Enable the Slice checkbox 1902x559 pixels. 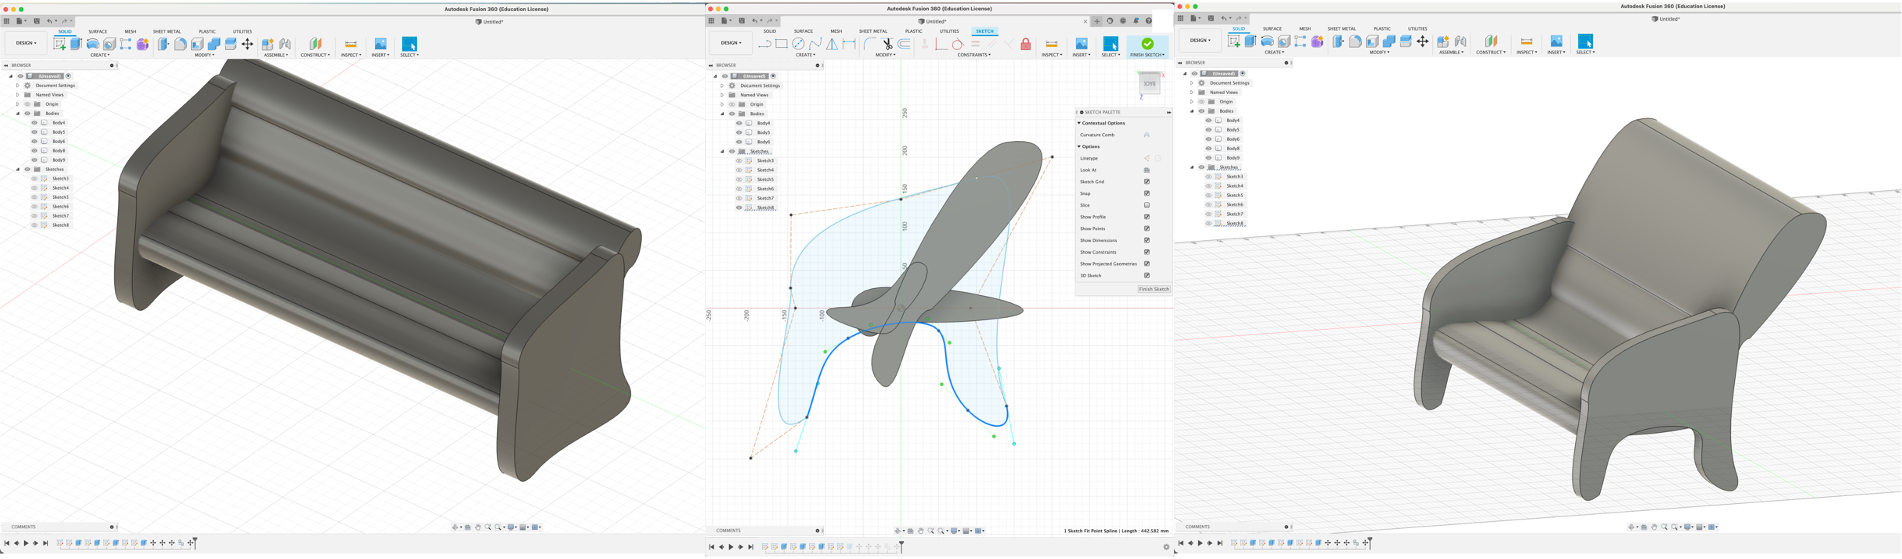click(x=1146, y=205)
